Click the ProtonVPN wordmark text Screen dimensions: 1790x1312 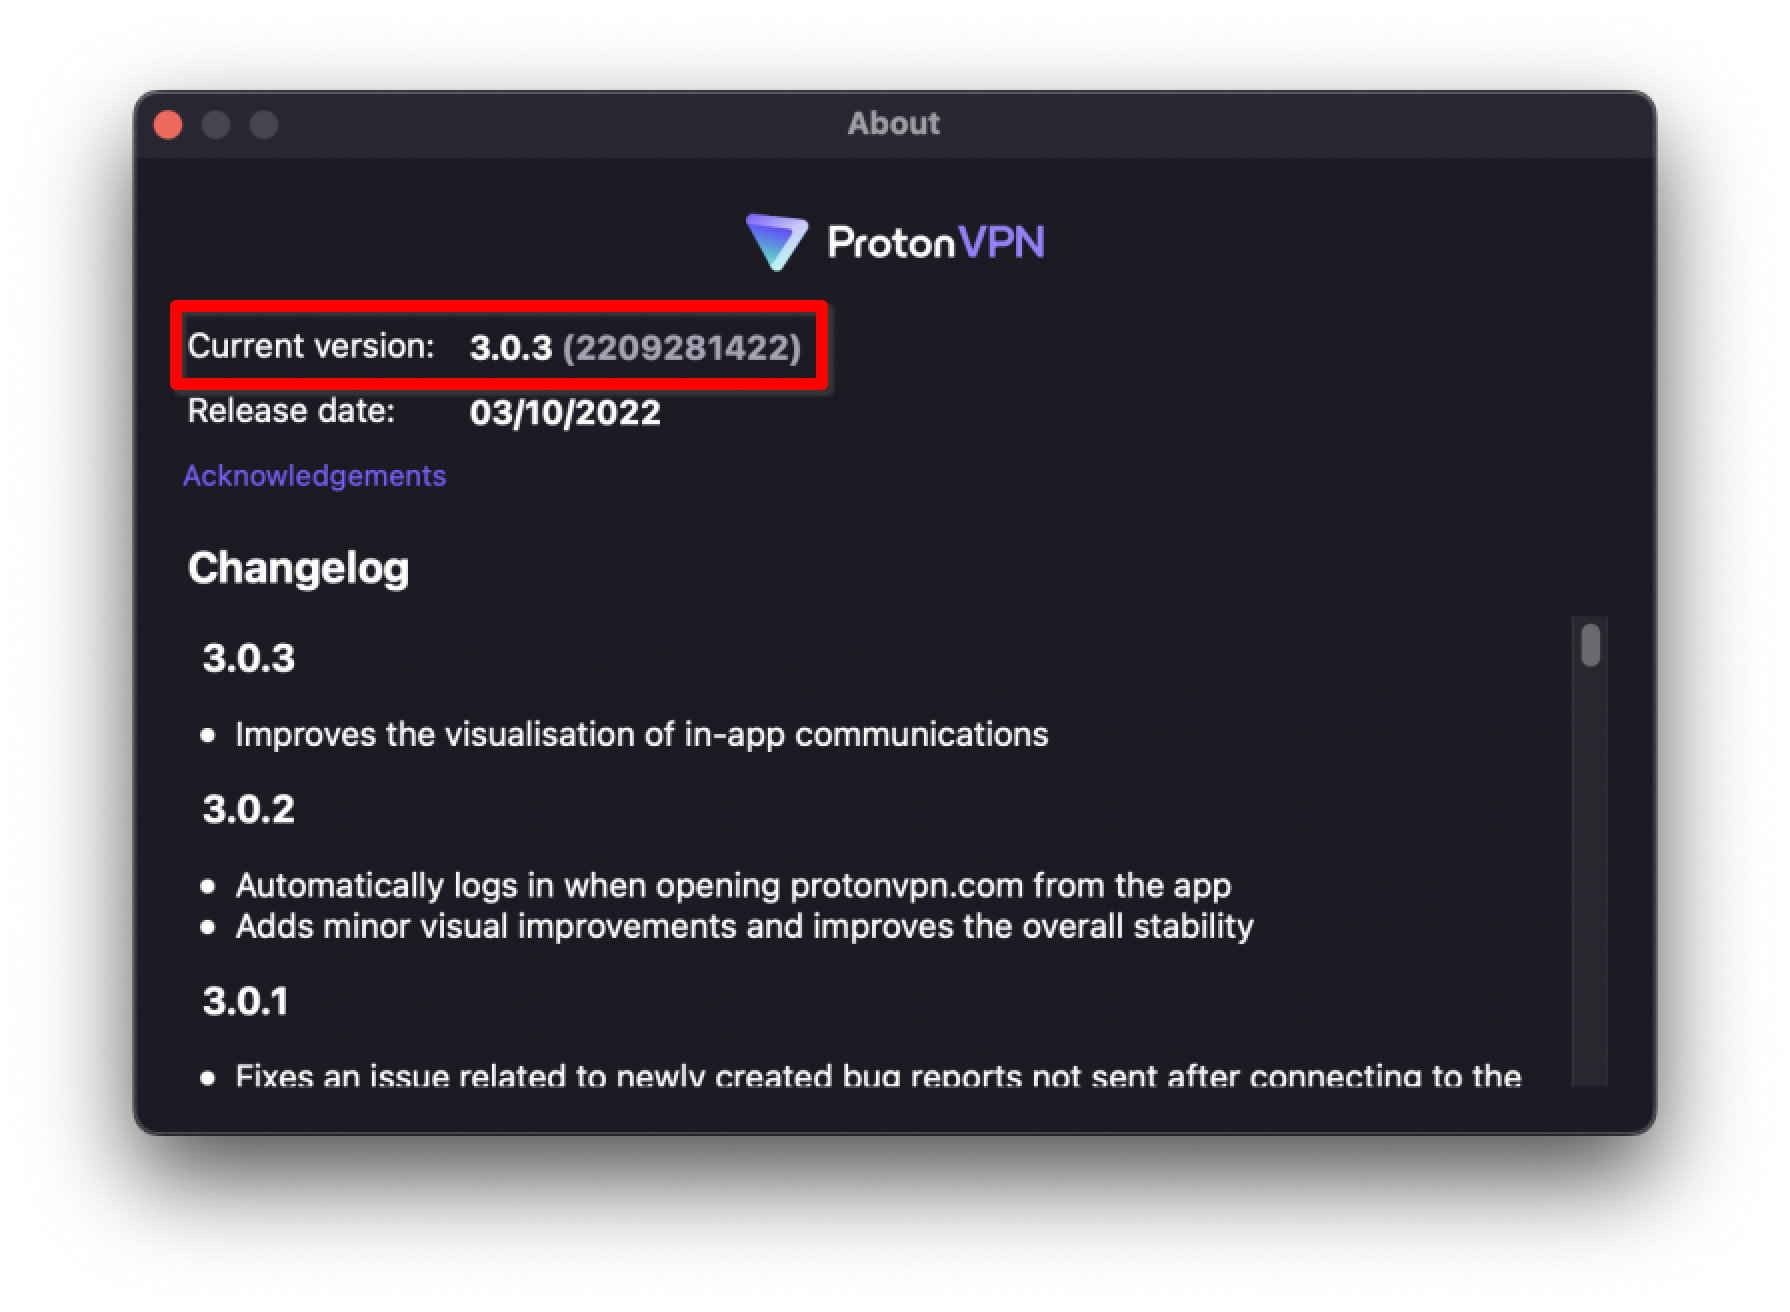(x=936, y=242)
